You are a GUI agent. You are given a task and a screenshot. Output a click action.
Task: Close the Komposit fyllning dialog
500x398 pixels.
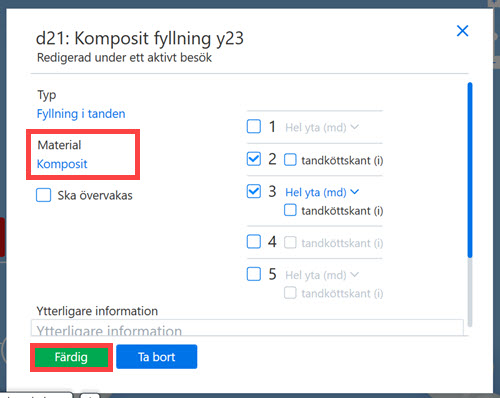point(462,31)
